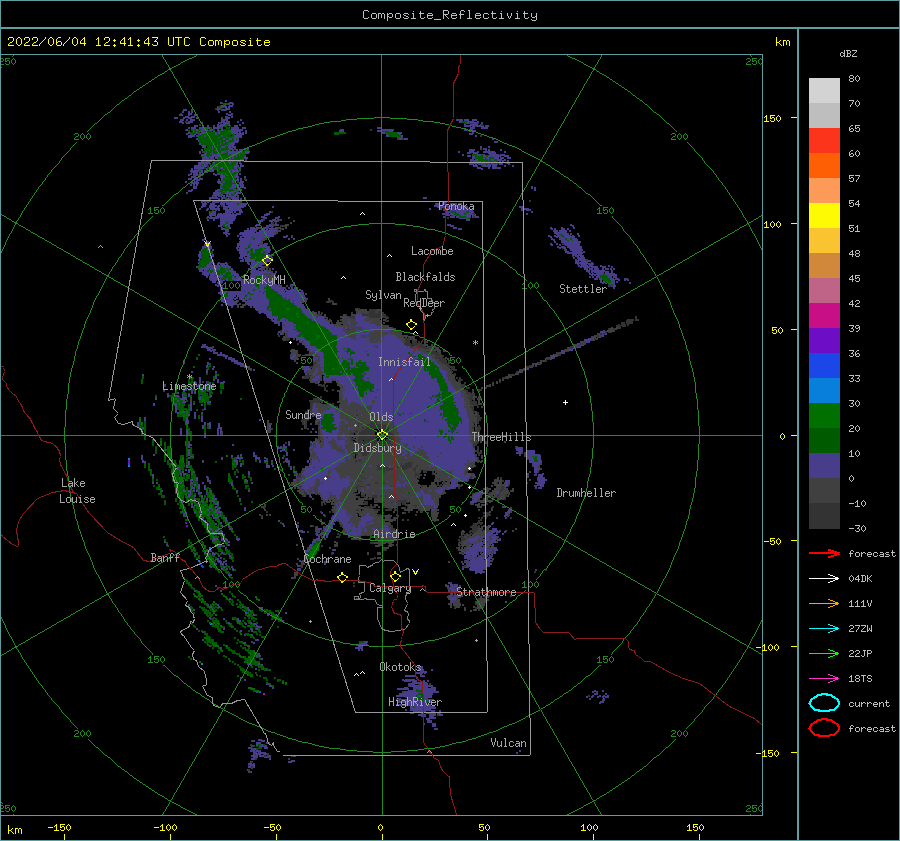
Task: Click the Okotoks town label
Action: click(x=400, y=667)
